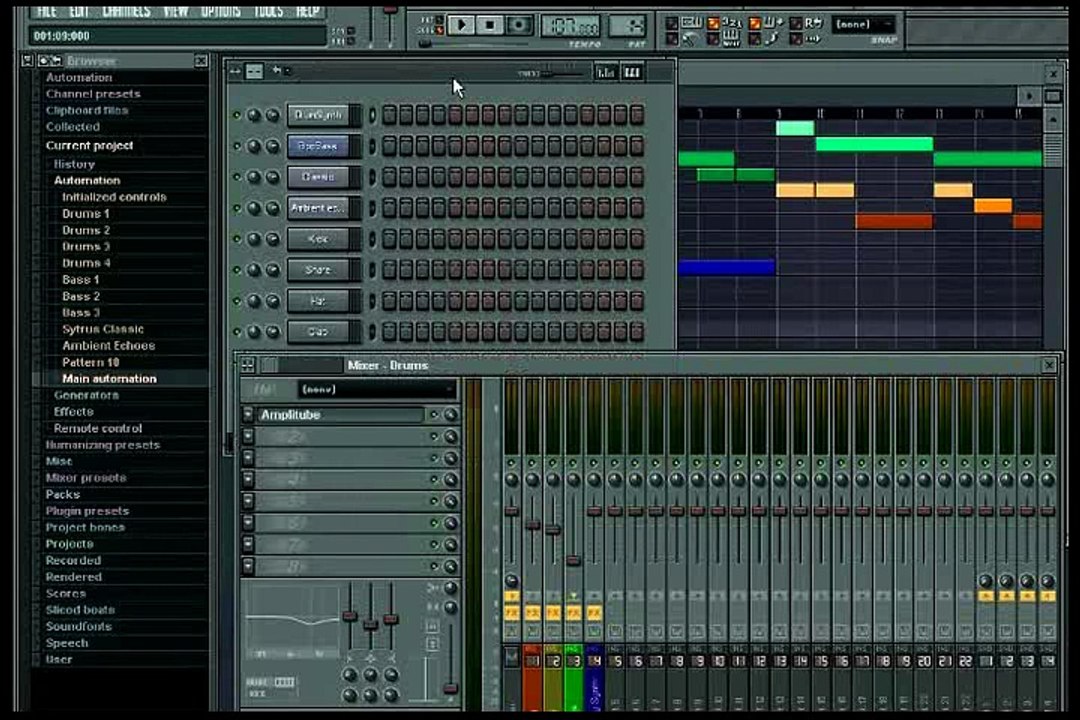The width and height of the screenshot is (1080, 720).
Task: Mute the Kick channel via its LED
Action: click(x=237, y=239)
